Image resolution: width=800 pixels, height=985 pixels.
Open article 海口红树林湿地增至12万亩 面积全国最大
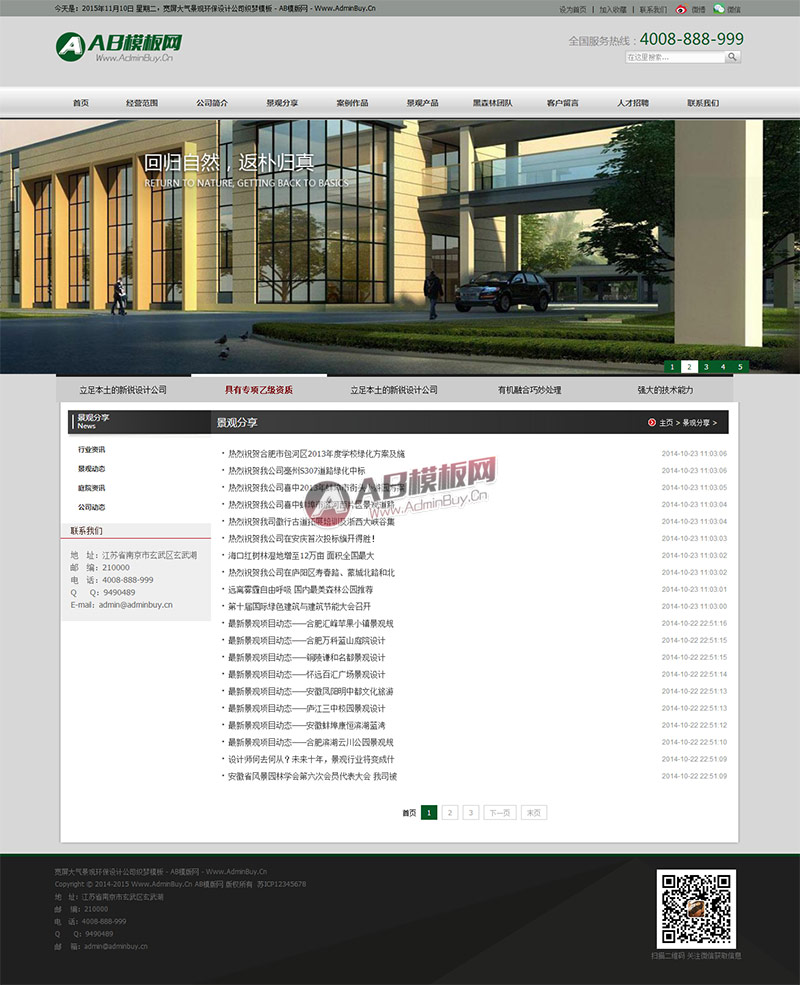(x=301, y=555)
